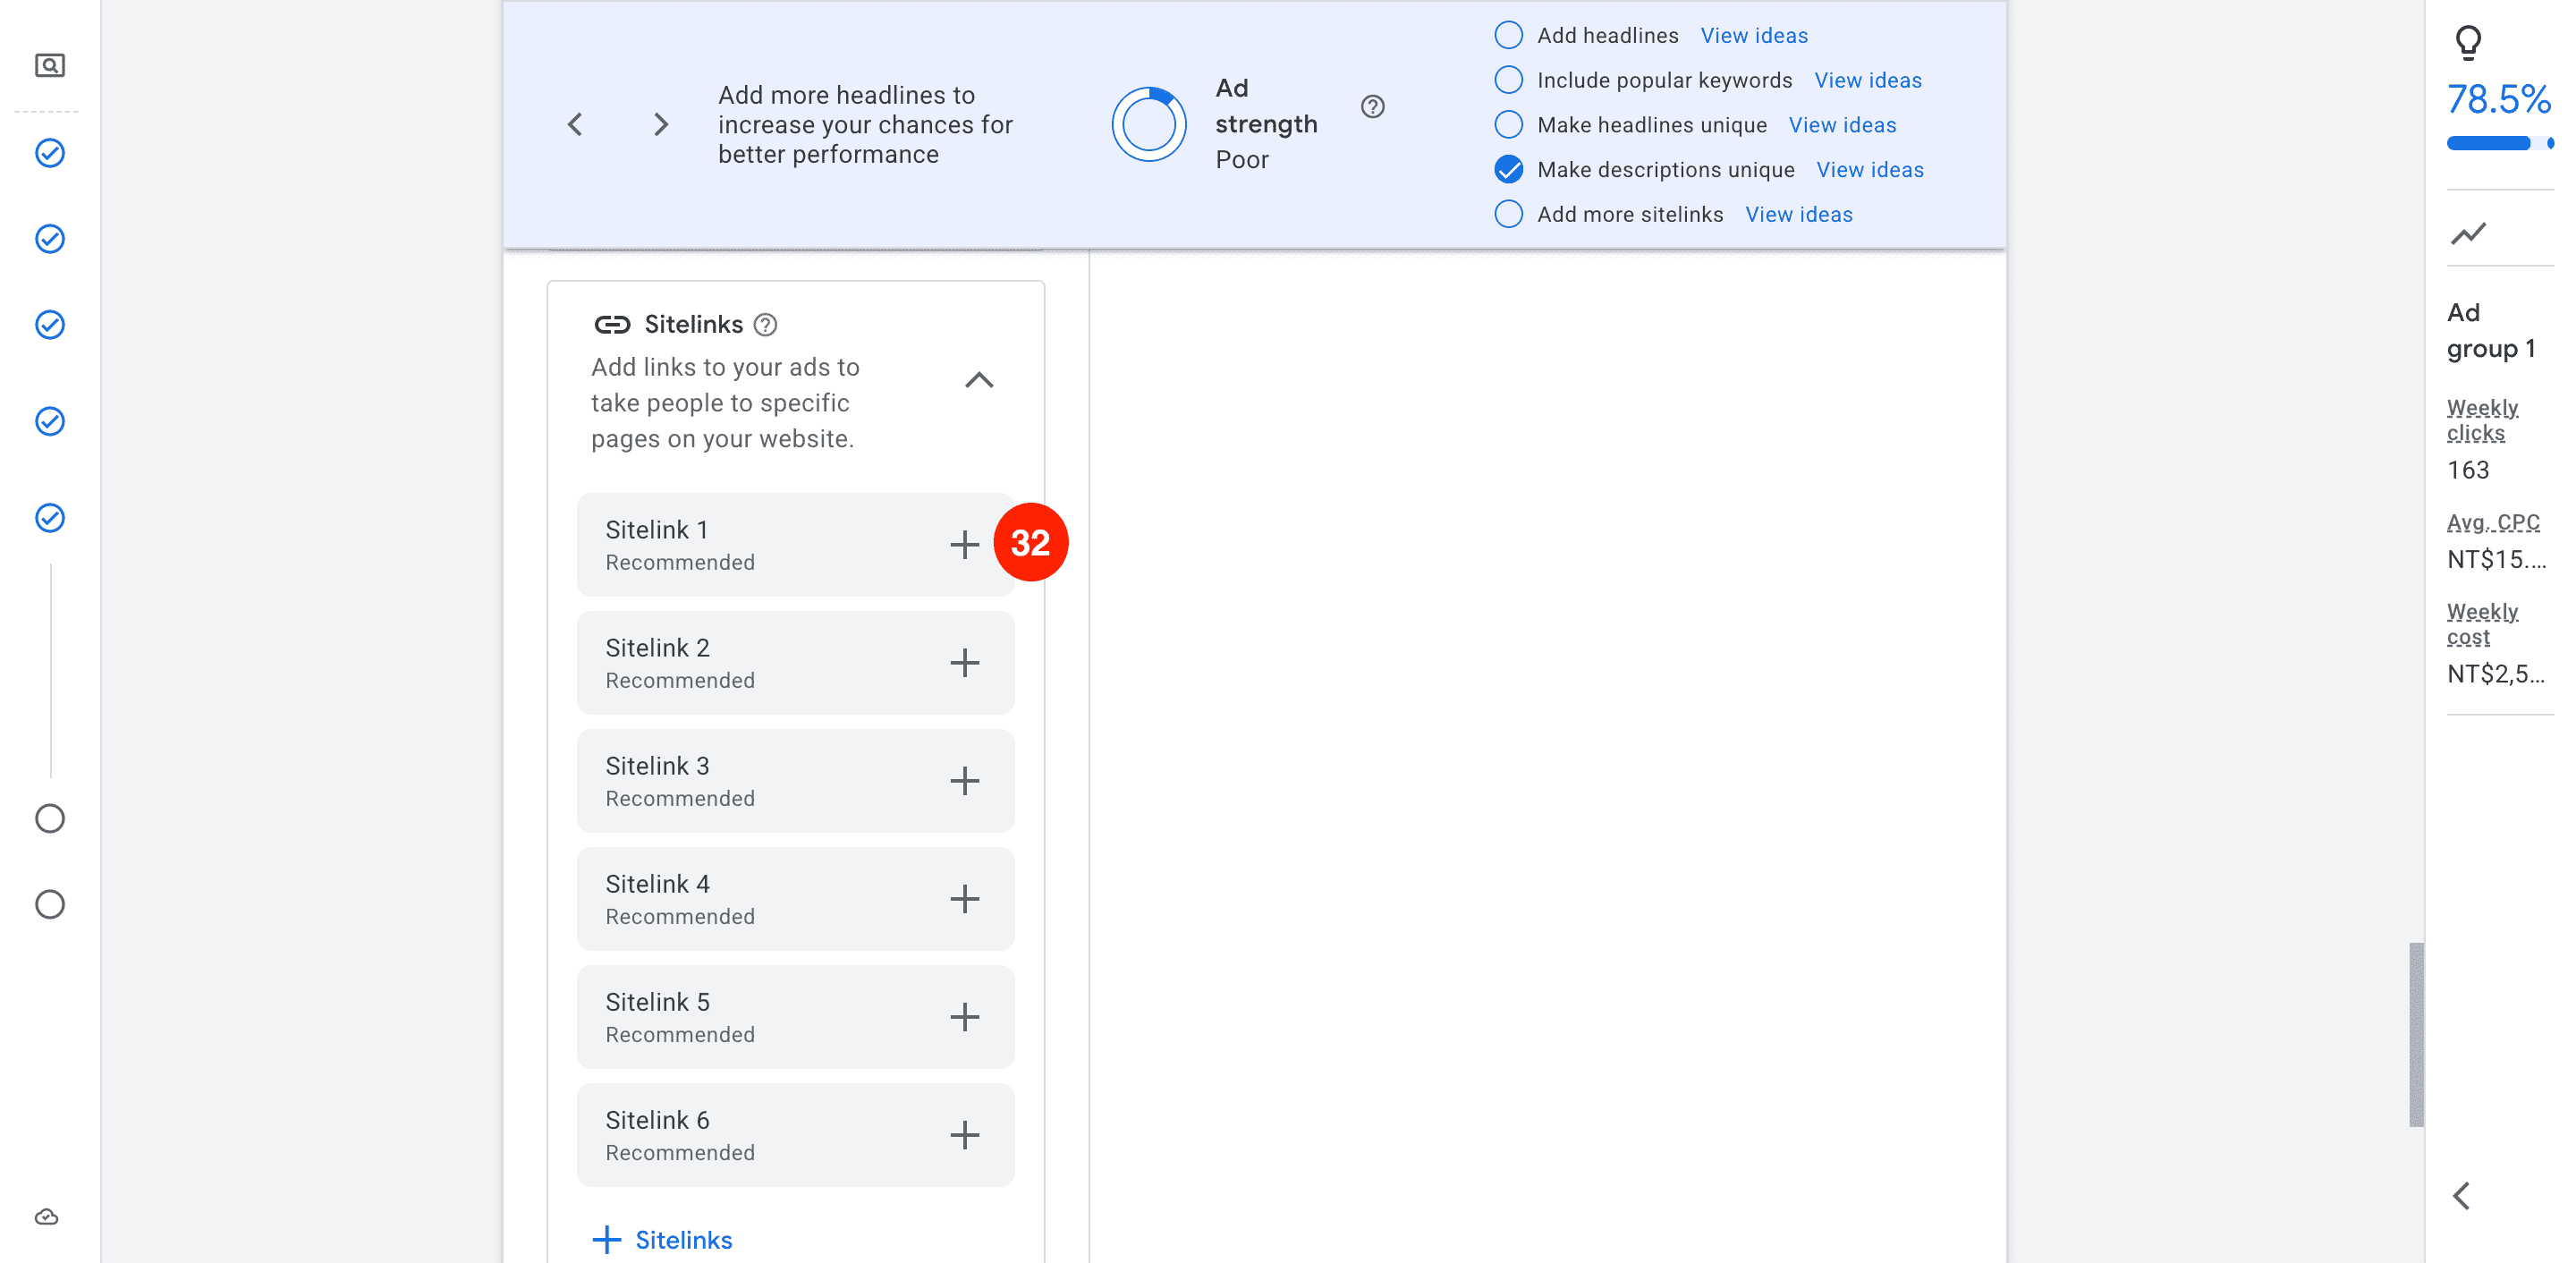Expand the Sitelink 6 Recommended row
Viewport: 2576px width, 1263px height.
pos(795,1135)
